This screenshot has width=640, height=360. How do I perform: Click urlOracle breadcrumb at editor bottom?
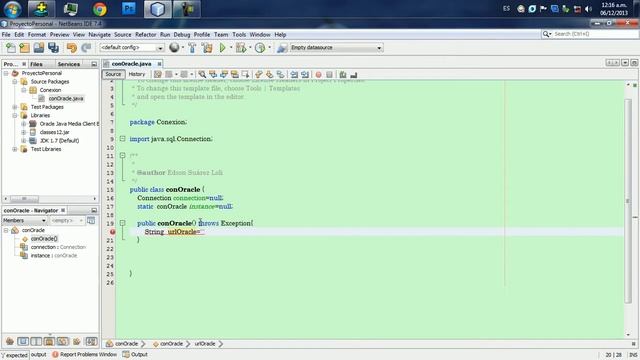(205, 344)
